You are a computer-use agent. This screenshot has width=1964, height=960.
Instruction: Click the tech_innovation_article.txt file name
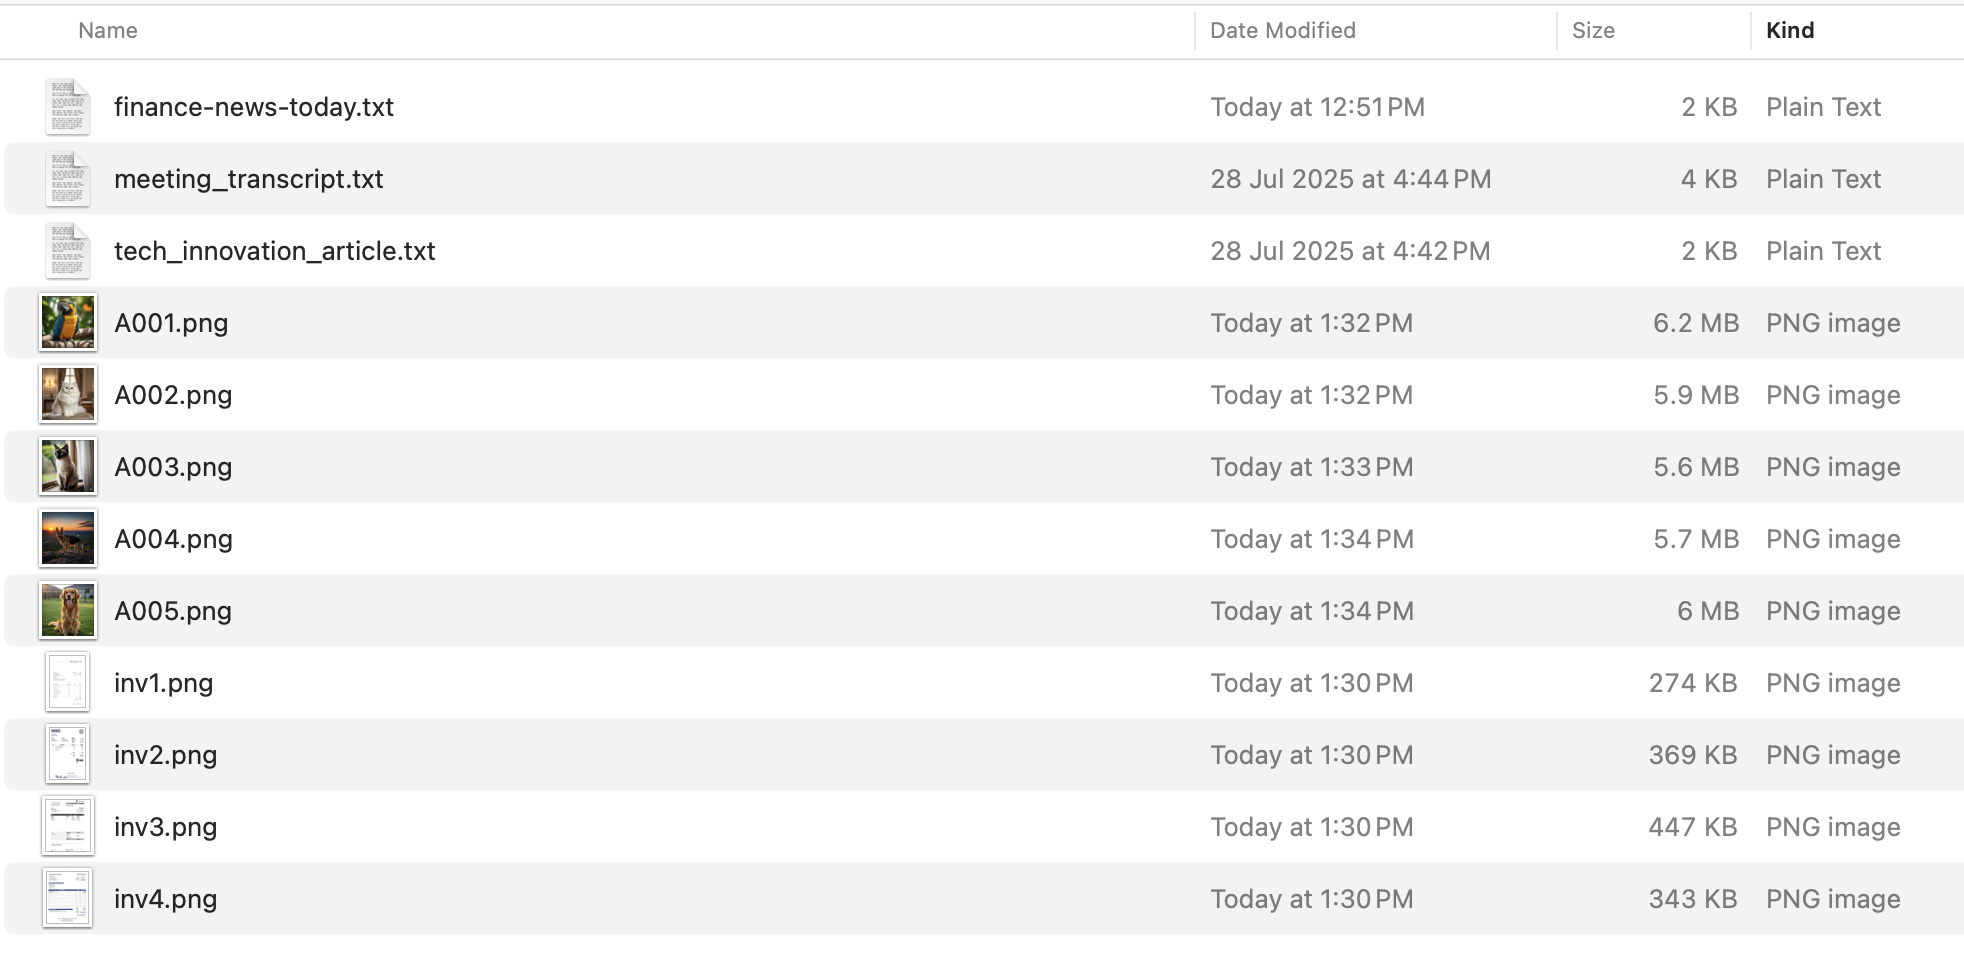[275, 251]
